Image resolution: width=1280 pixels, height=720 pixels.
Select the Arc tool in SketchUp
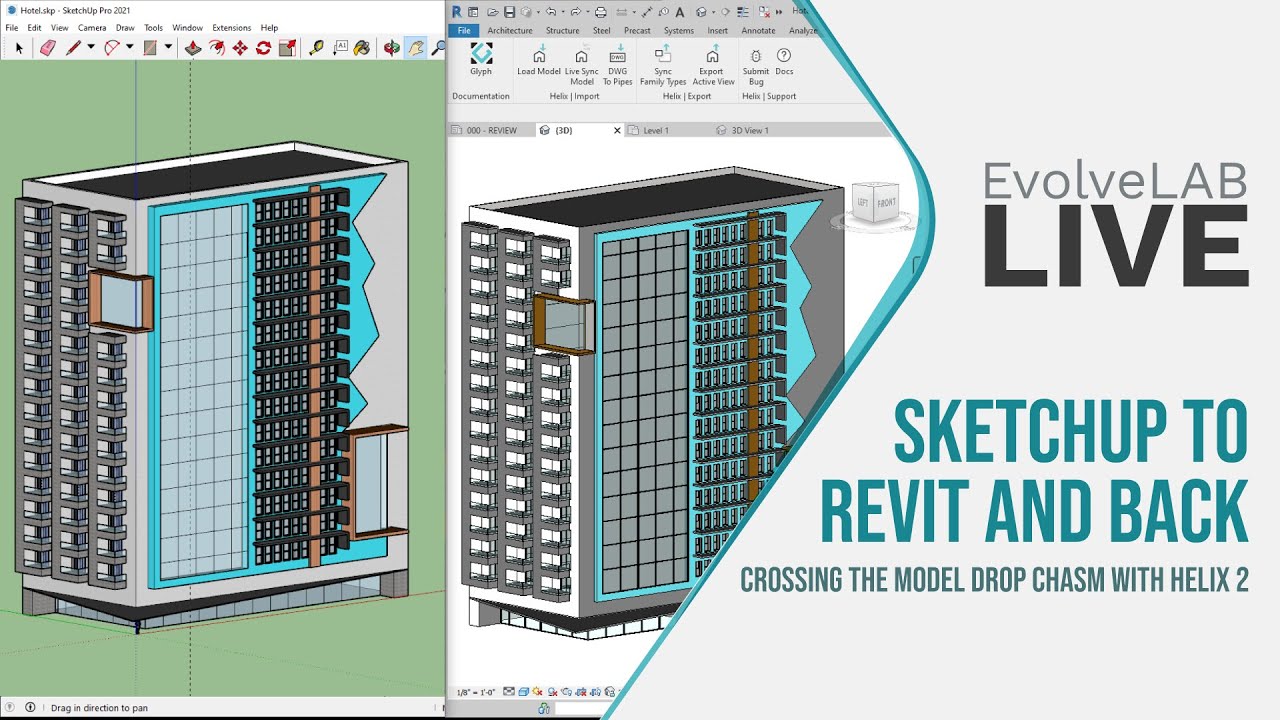click(x=112, y=47)
